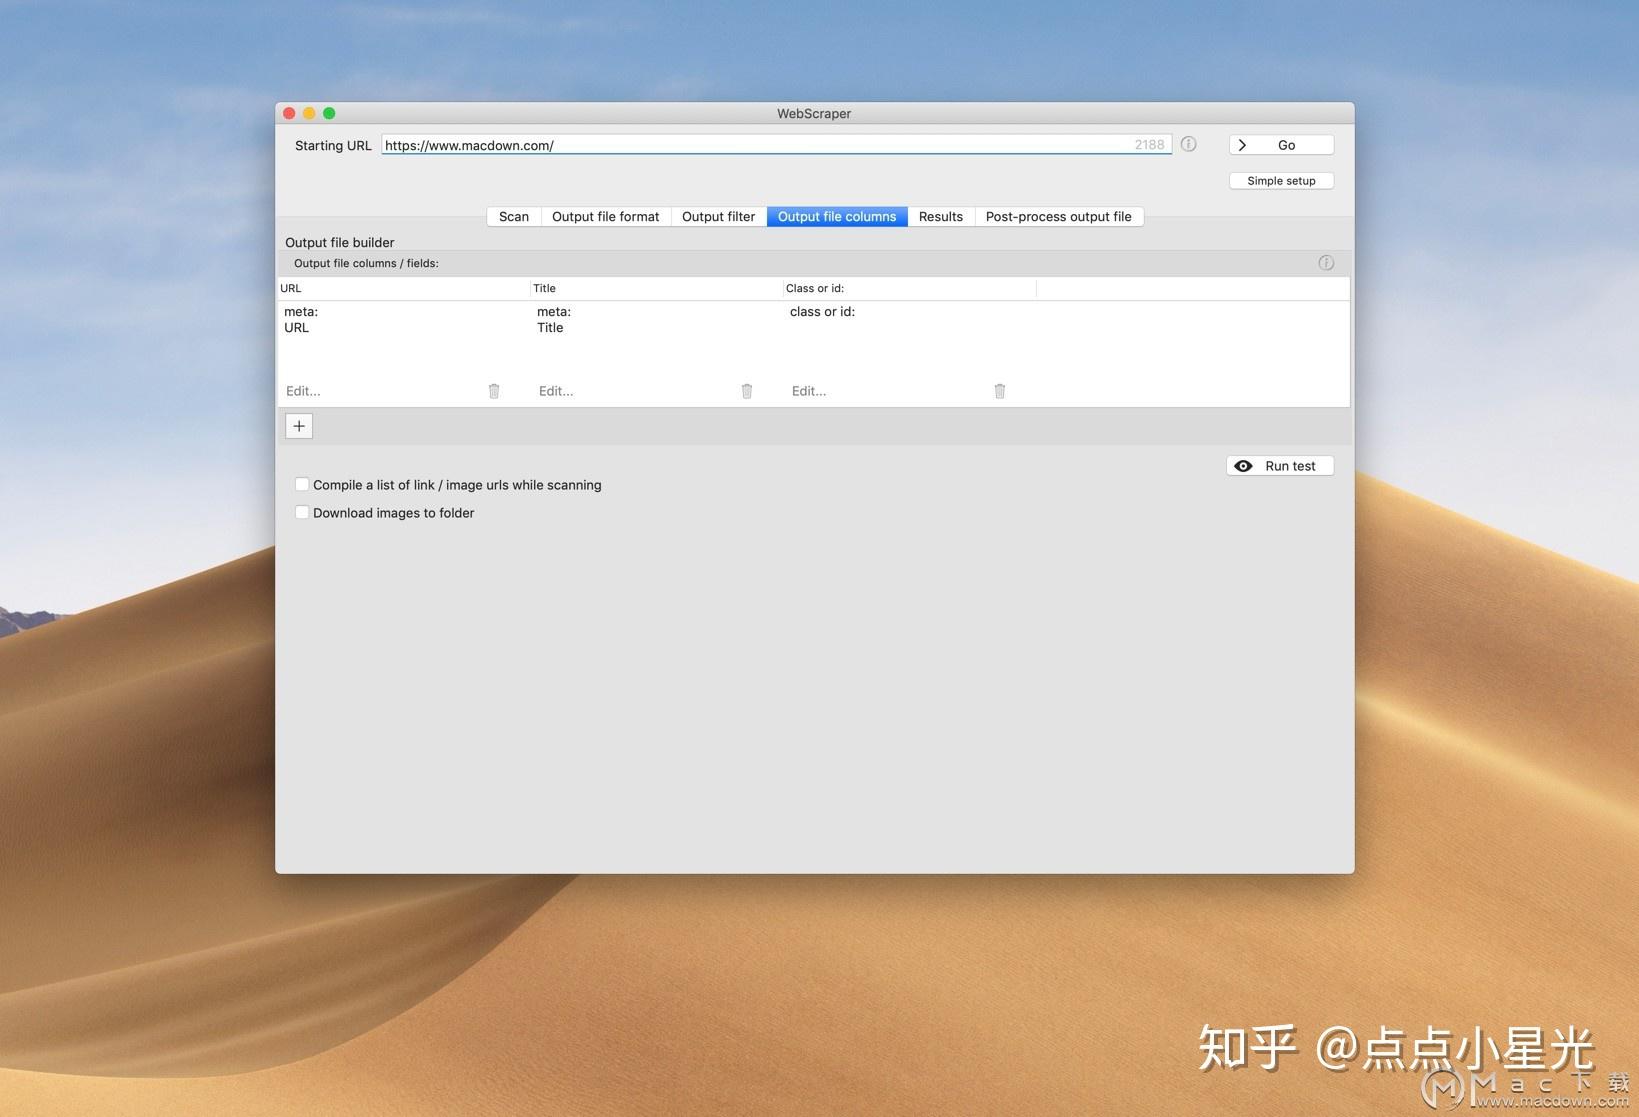Click the eye icon on Run test
The height and width of the screenshot is (1117, 1639).
click(x=1243, y=466)
